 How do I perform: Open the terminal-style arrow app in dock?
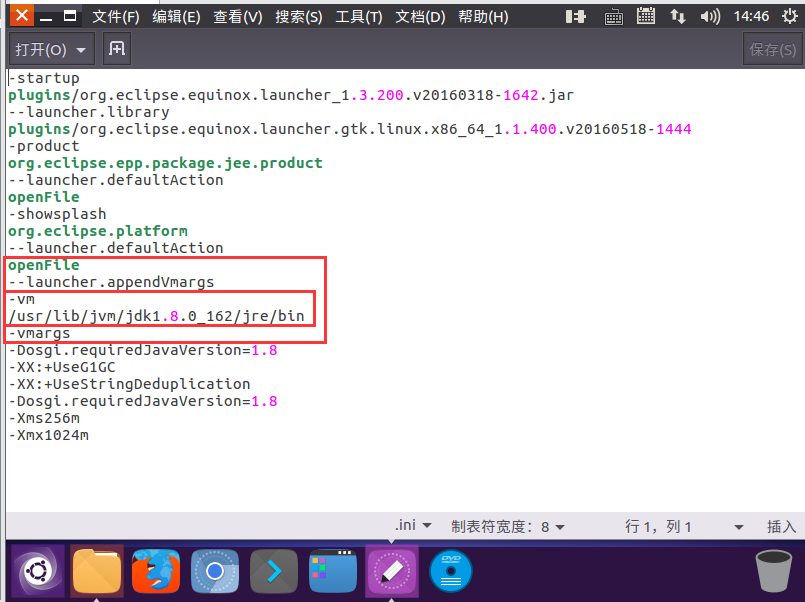(274, 571)
